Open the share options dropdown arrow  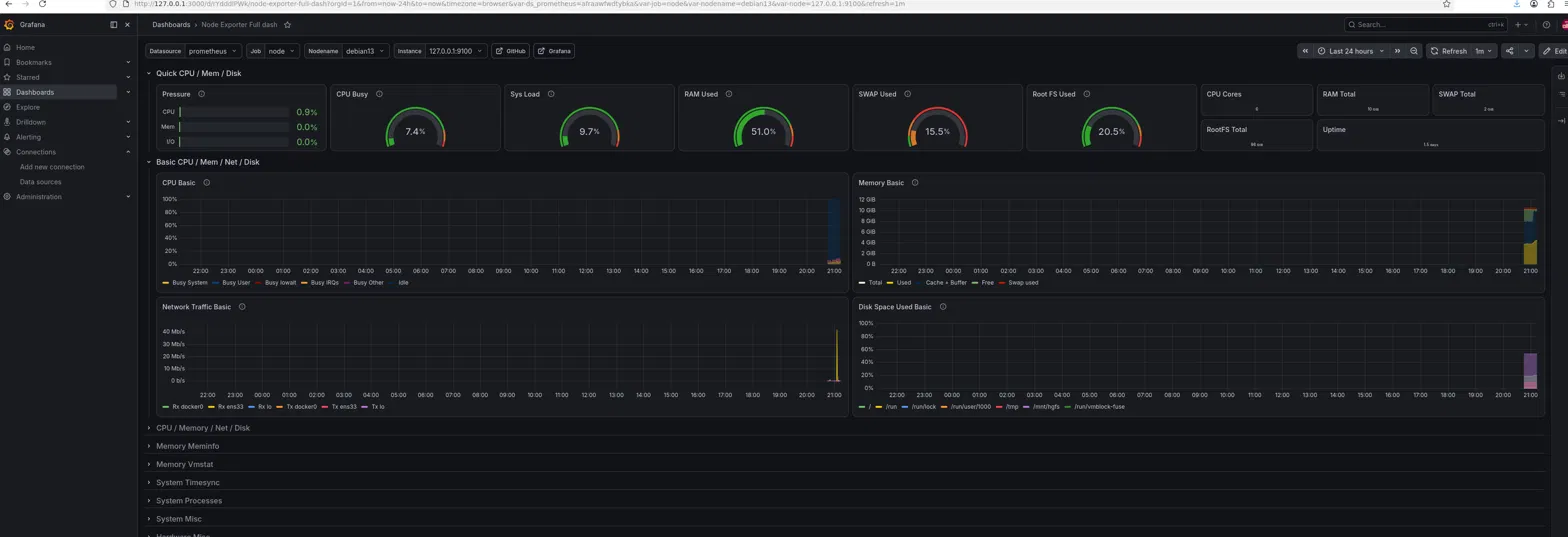tap(1526, 51)
